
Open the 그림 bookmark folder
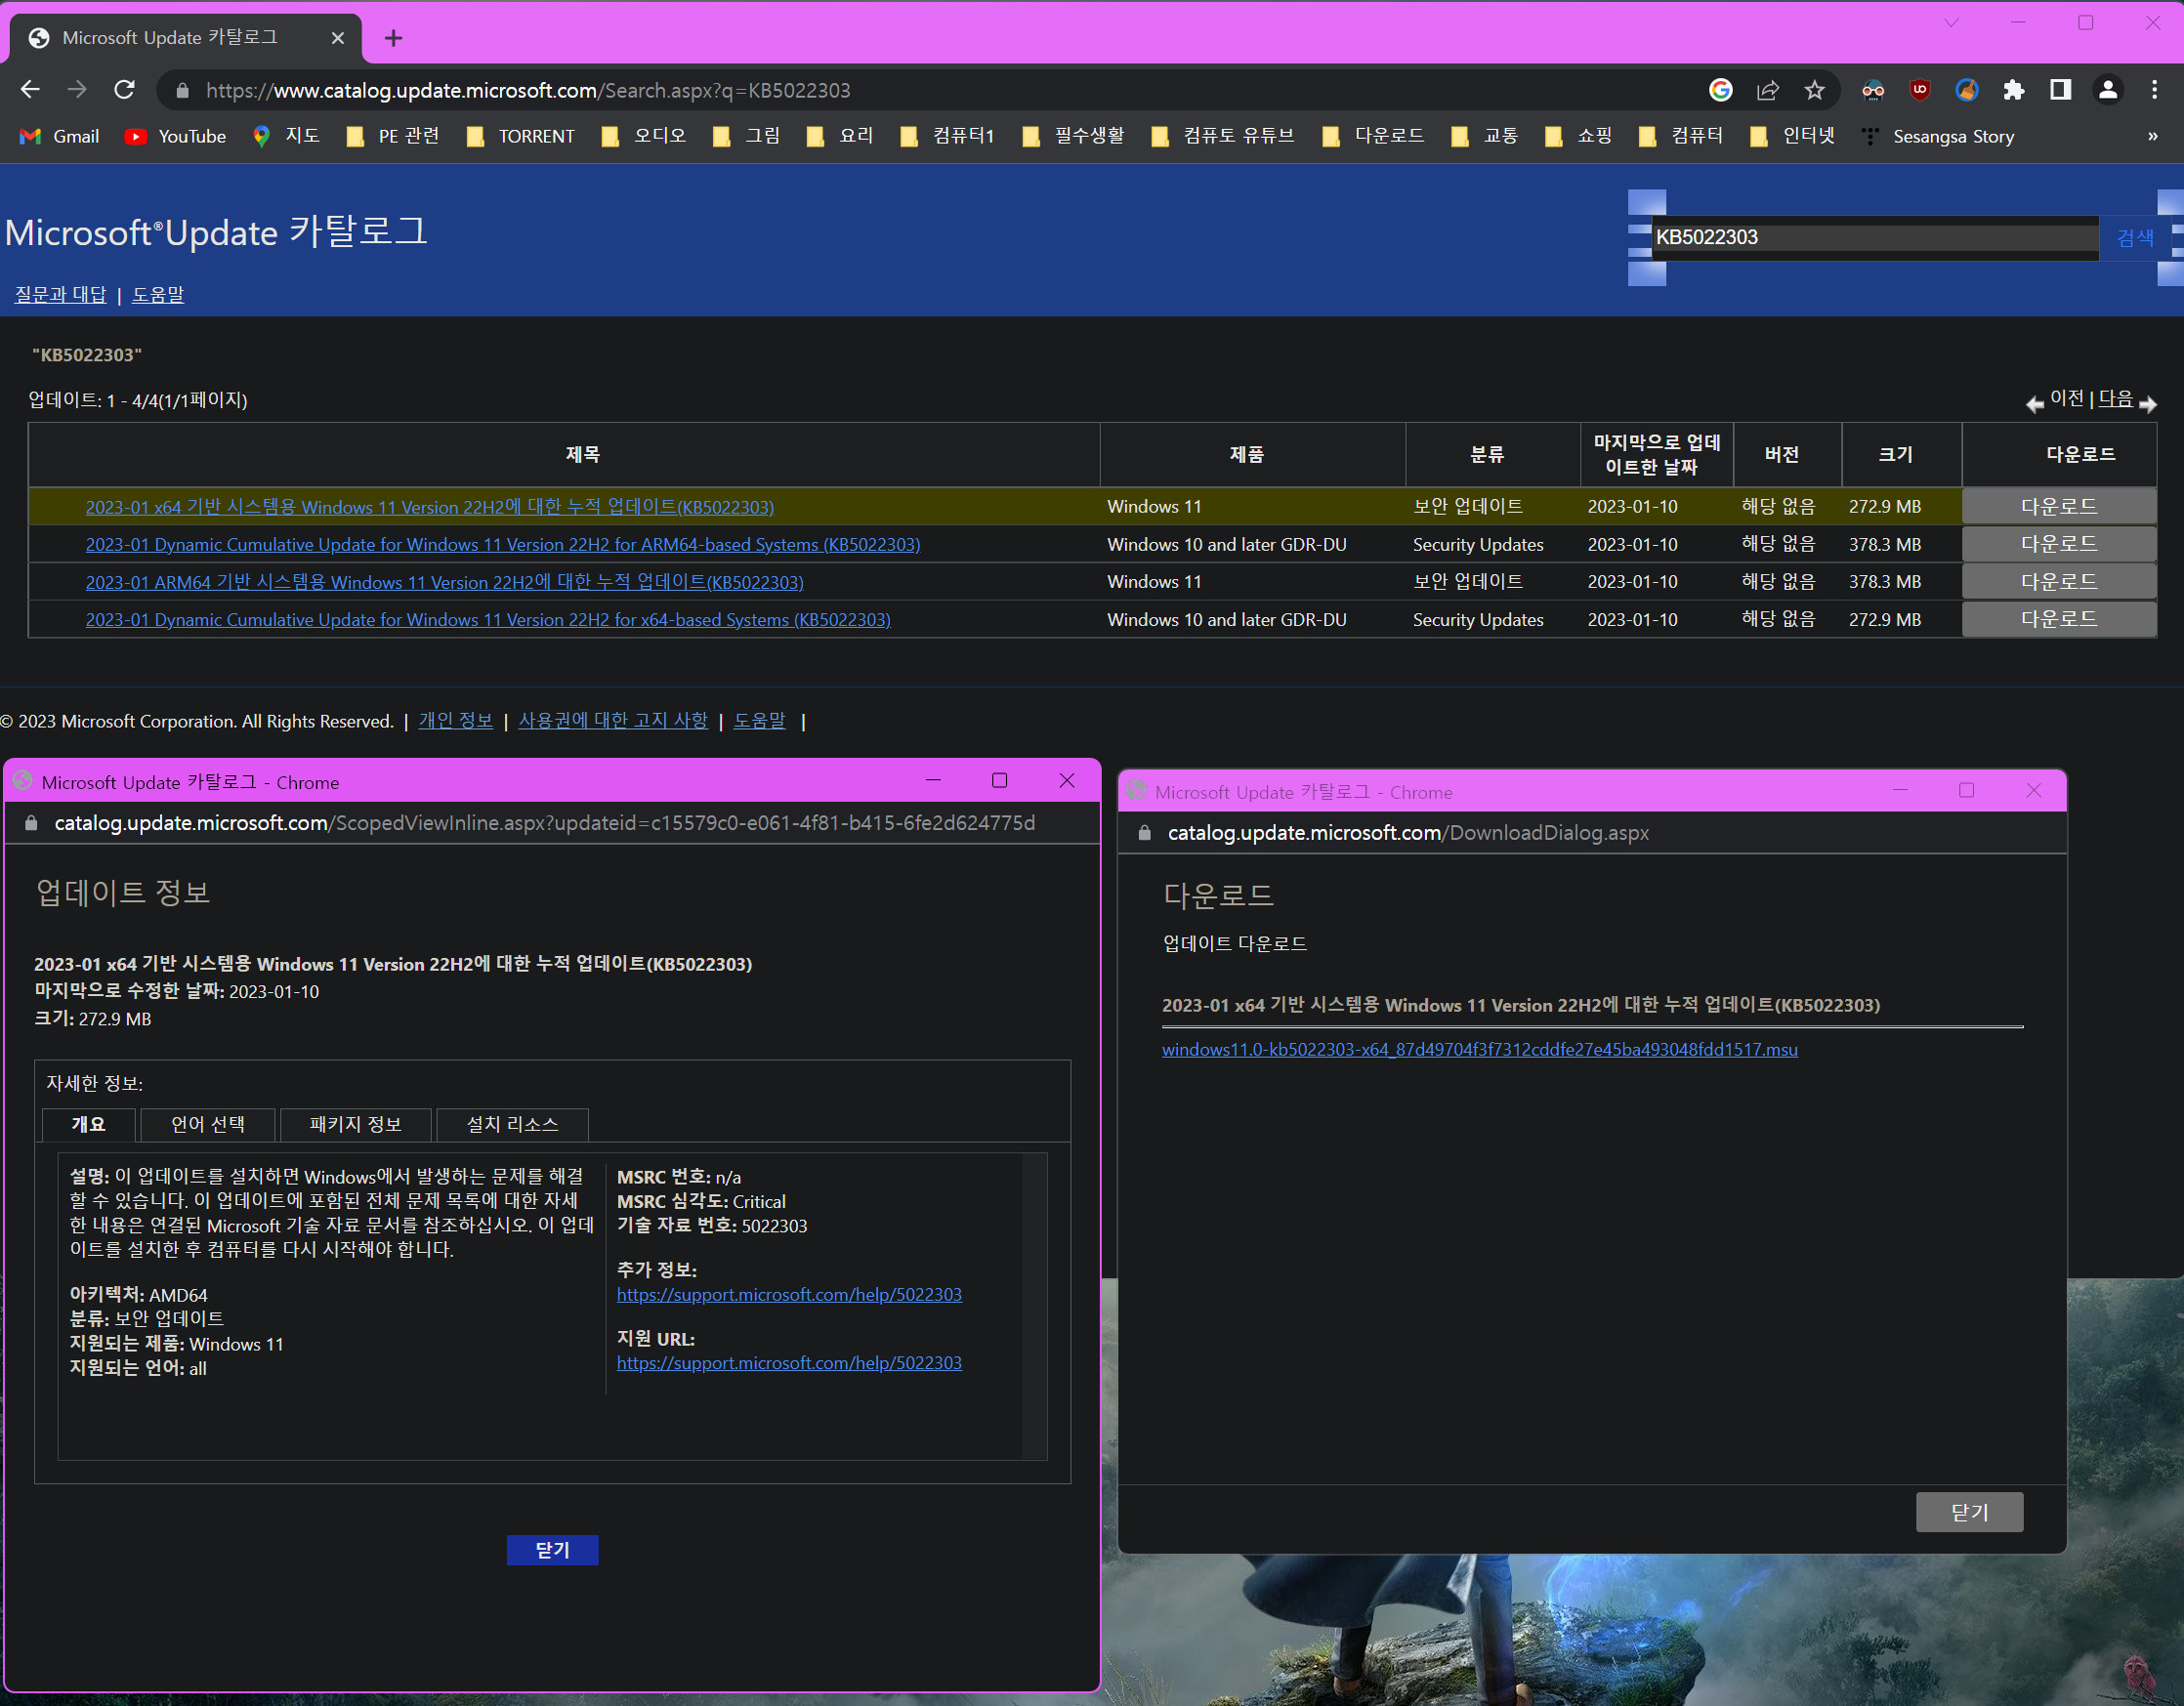(747, 136)
